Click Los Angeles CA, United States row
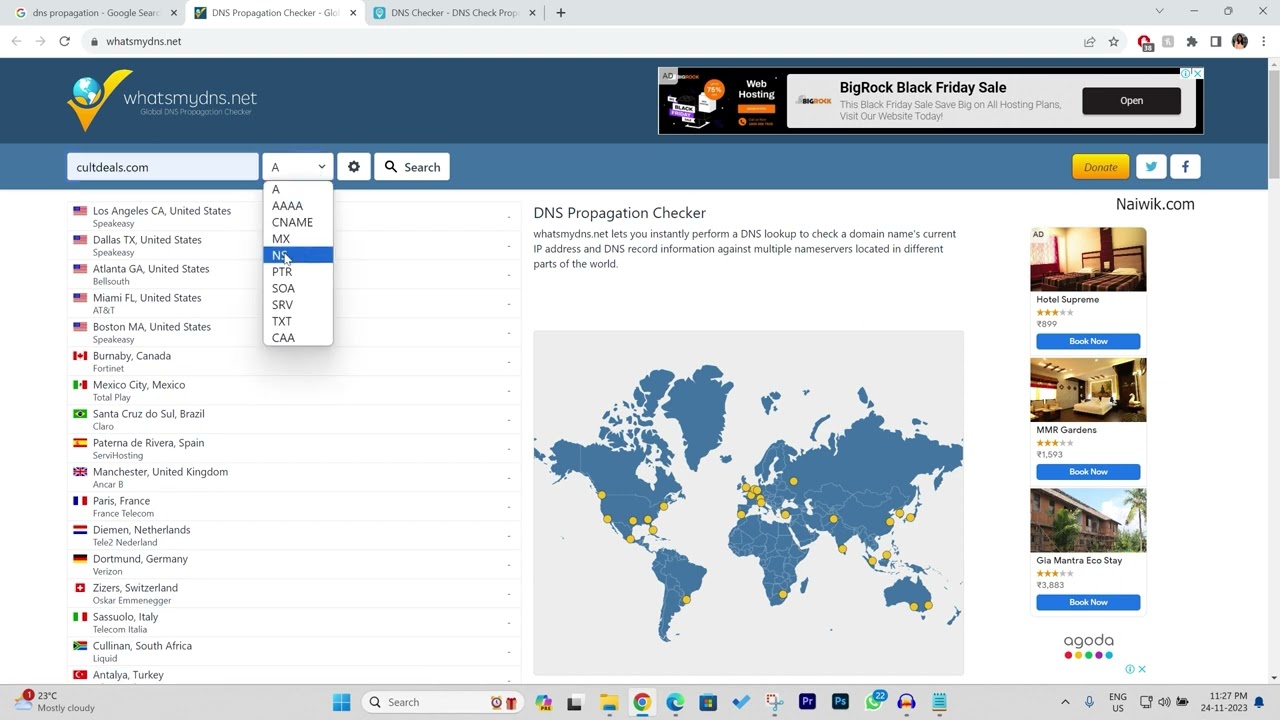 click(x=294, y=217)
